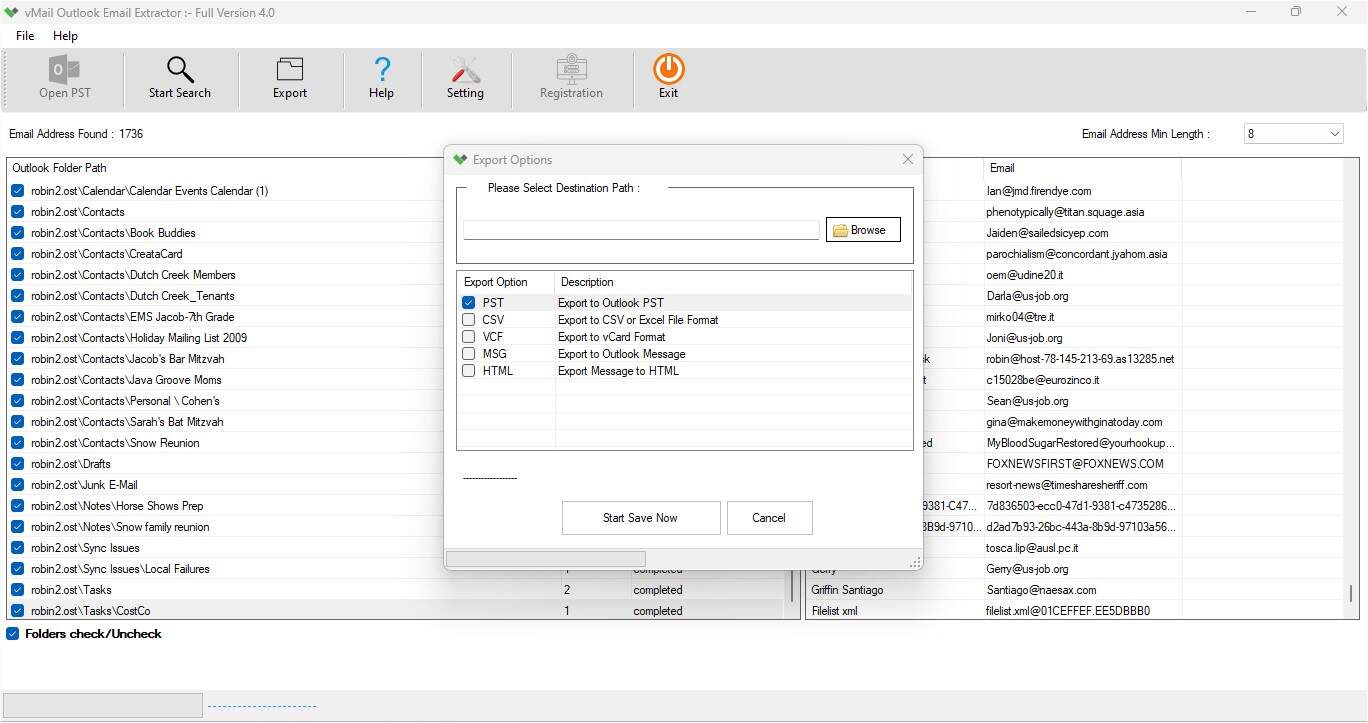The image size is (1368, 723).
Task: Select row Contacts\Holiday Mailing List 2009
Action: point(138,338)
